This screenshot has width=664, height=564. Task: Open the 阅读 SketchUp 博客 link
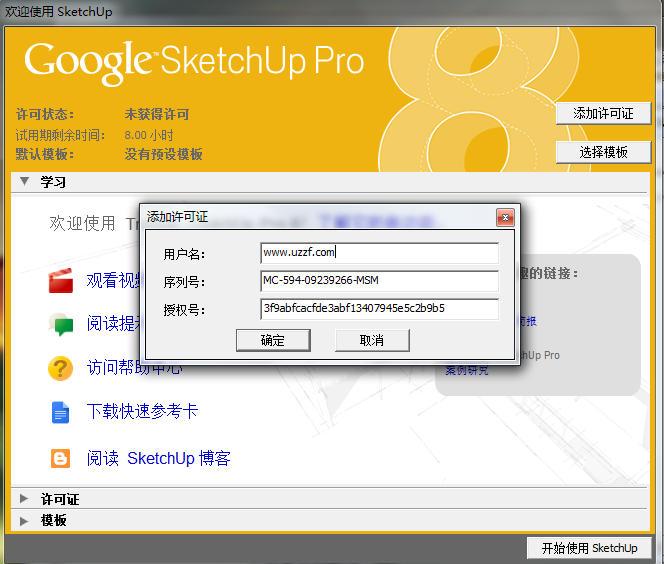[x=158, y=458]
